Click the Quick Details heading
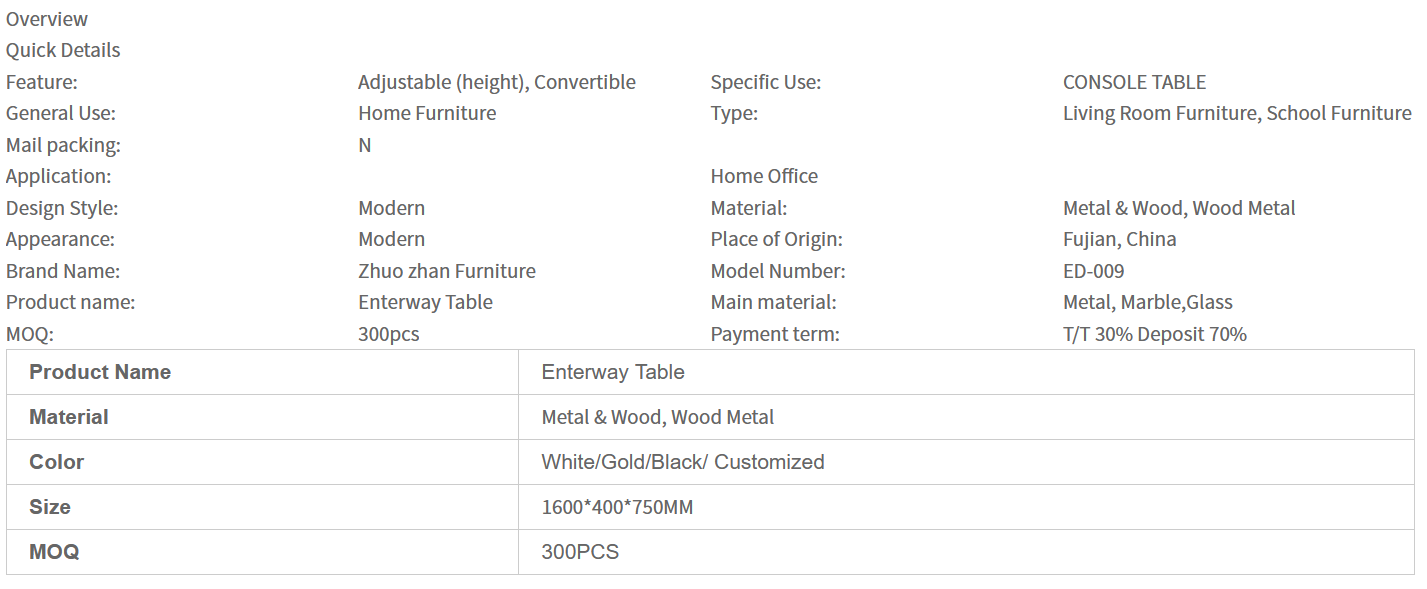Screen dimensions: 1427x589 [x=63, y=50]
